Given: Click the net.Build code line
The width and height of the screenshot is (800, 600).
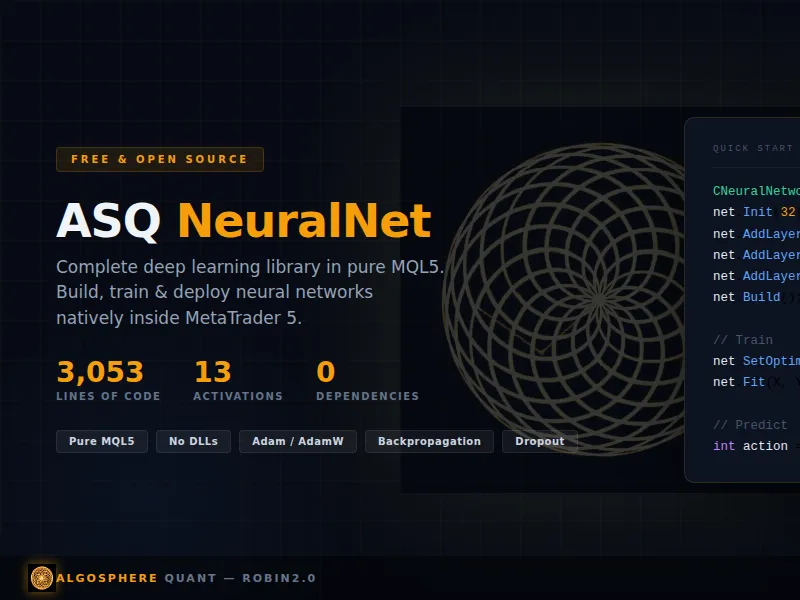Looking at the screenshot, I should (755, 297).
